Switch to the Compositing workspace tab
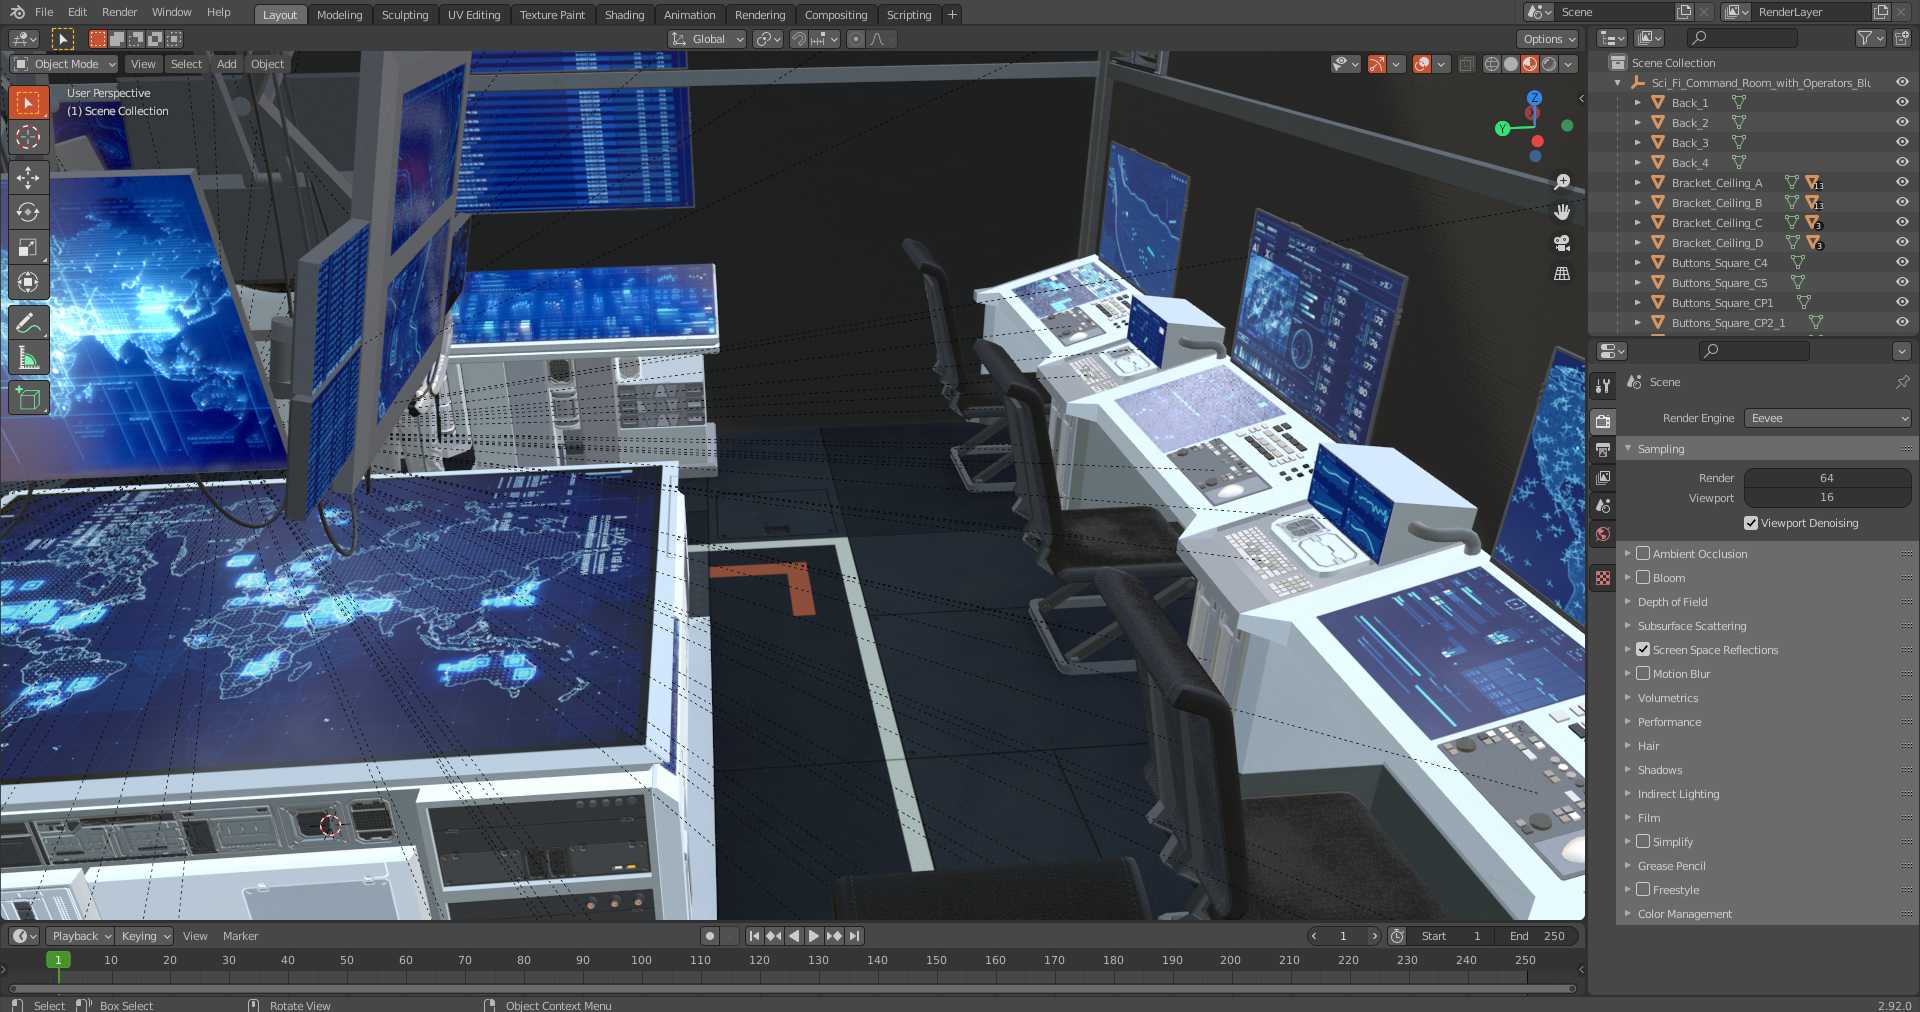 836,15
